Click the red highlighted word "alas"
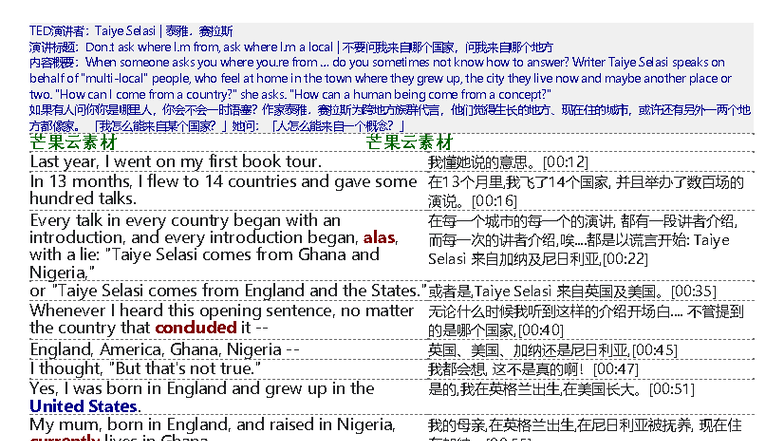Screen dimensions: 784x441 (379, 238)
